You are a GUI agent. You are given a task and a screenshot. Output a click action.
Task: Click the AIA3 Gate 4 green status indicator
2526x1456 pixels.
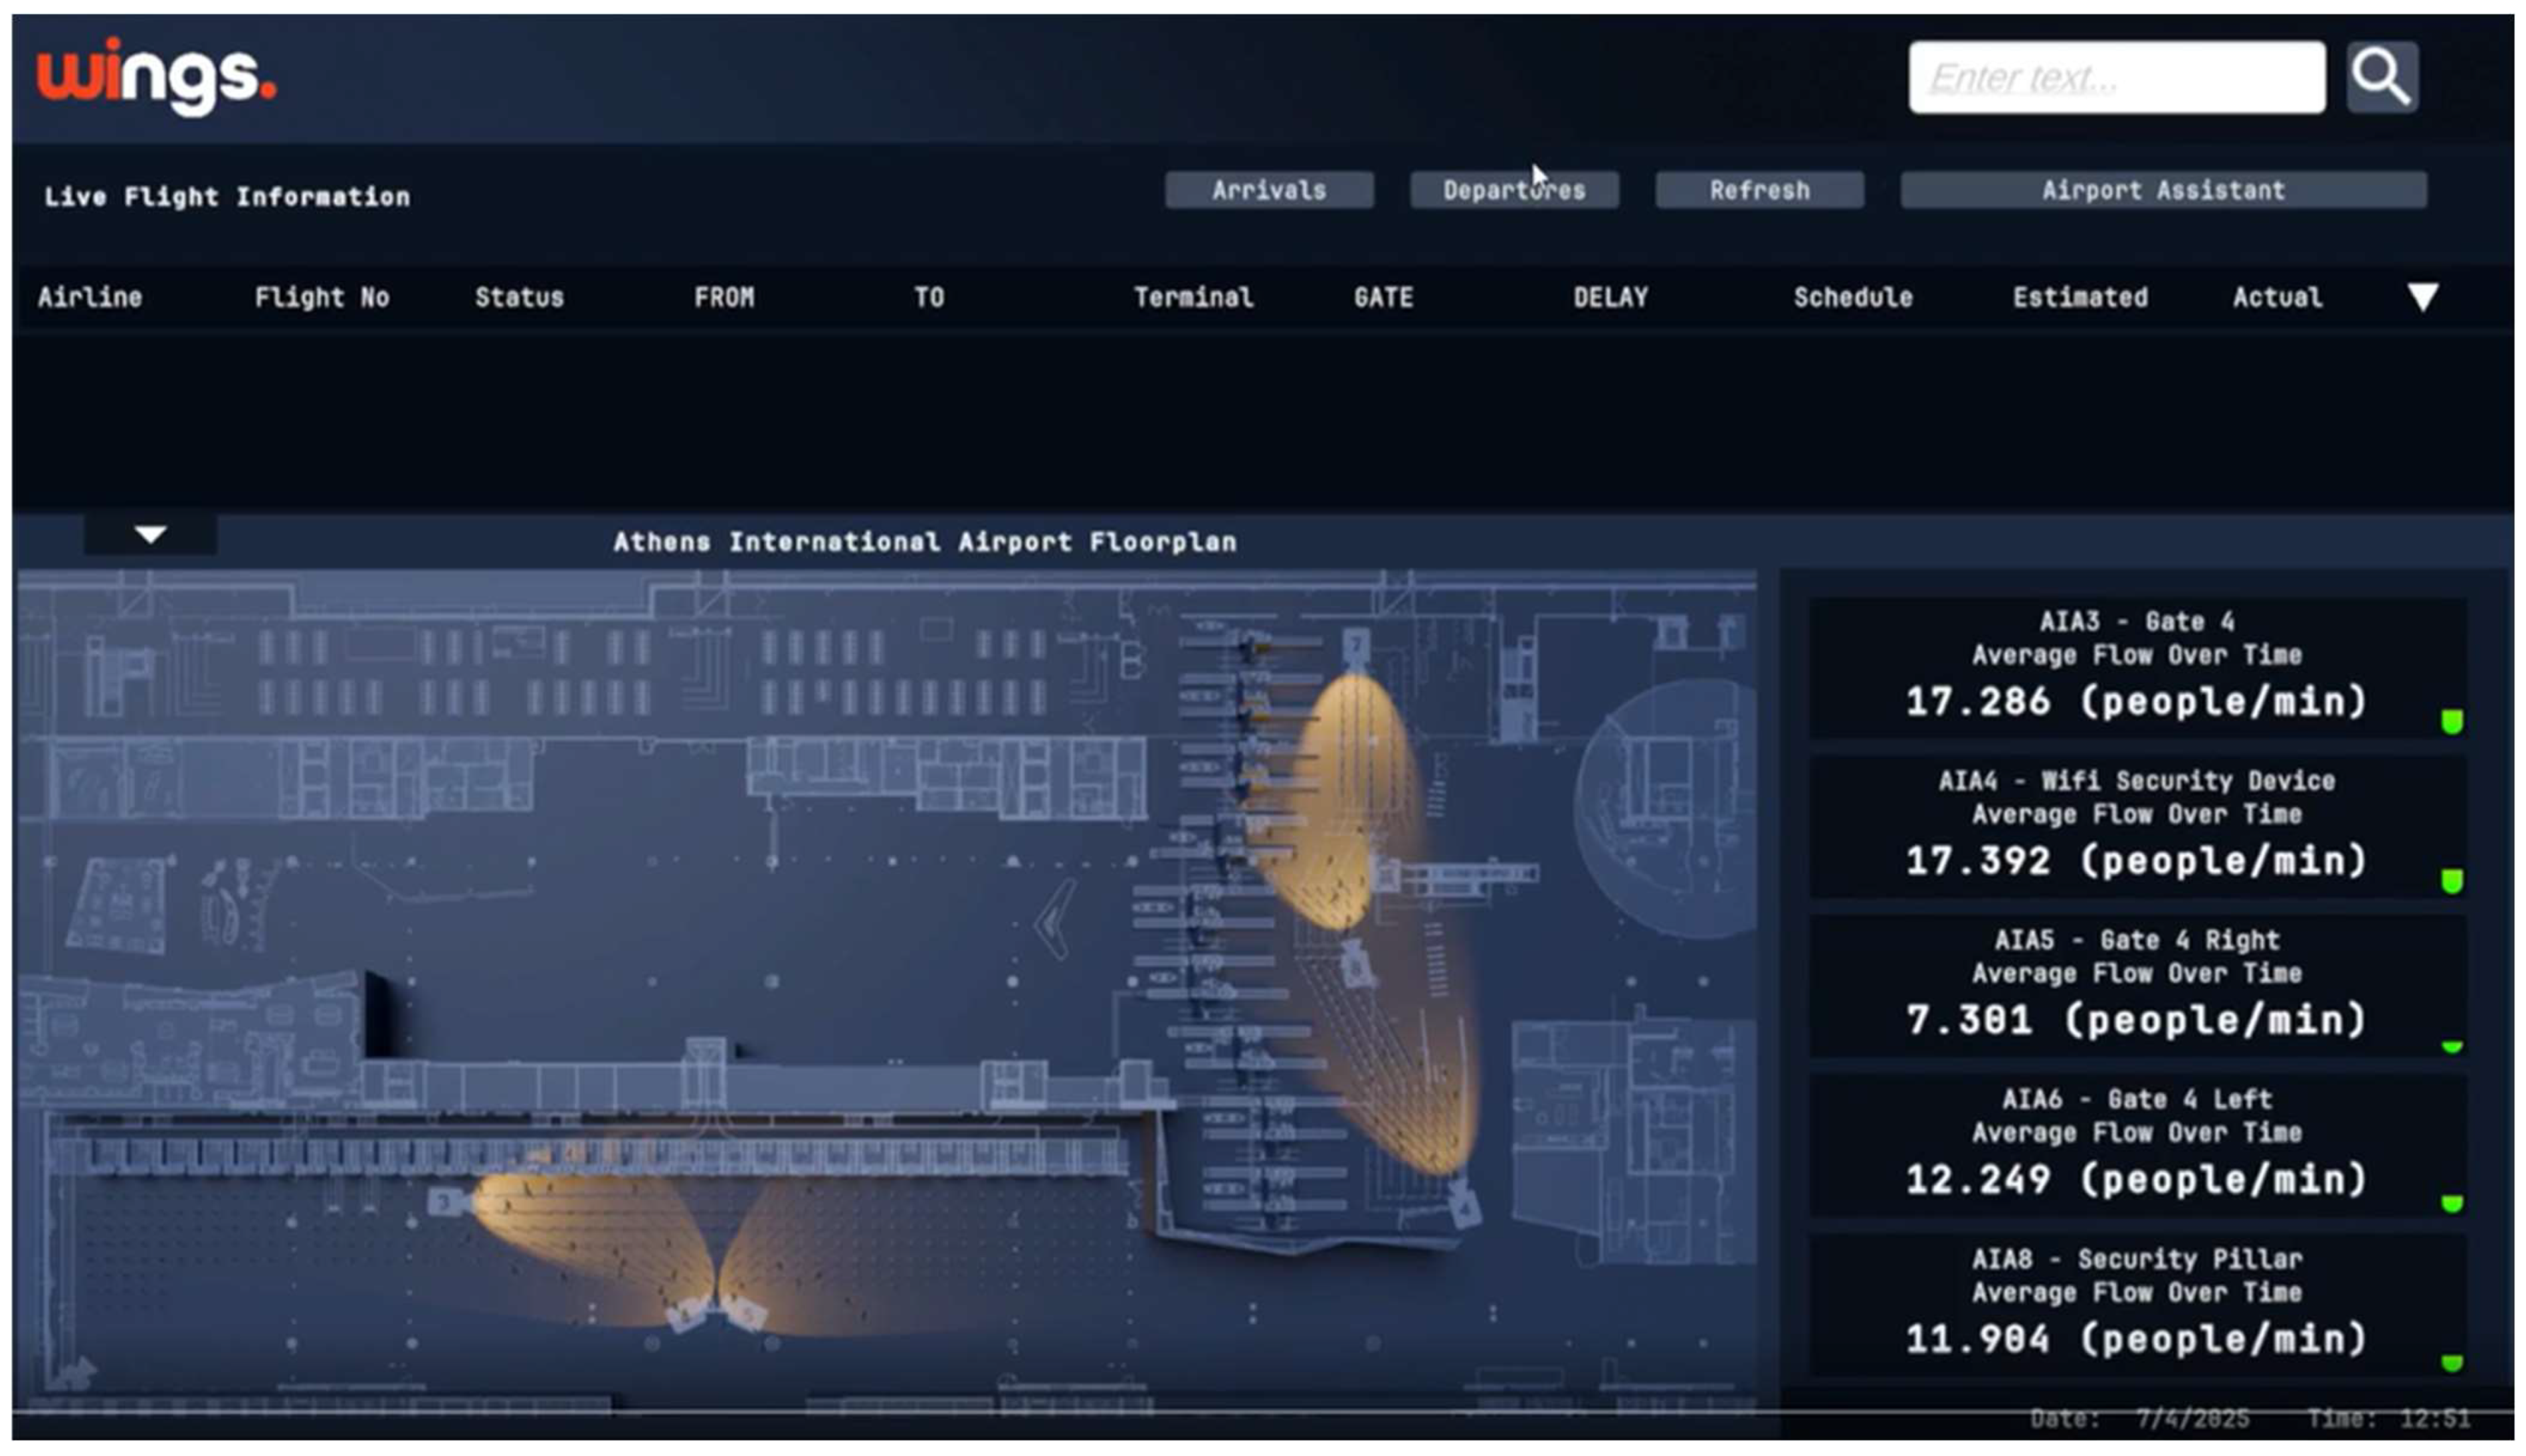pyautogui.click(x=2451, y=721)
